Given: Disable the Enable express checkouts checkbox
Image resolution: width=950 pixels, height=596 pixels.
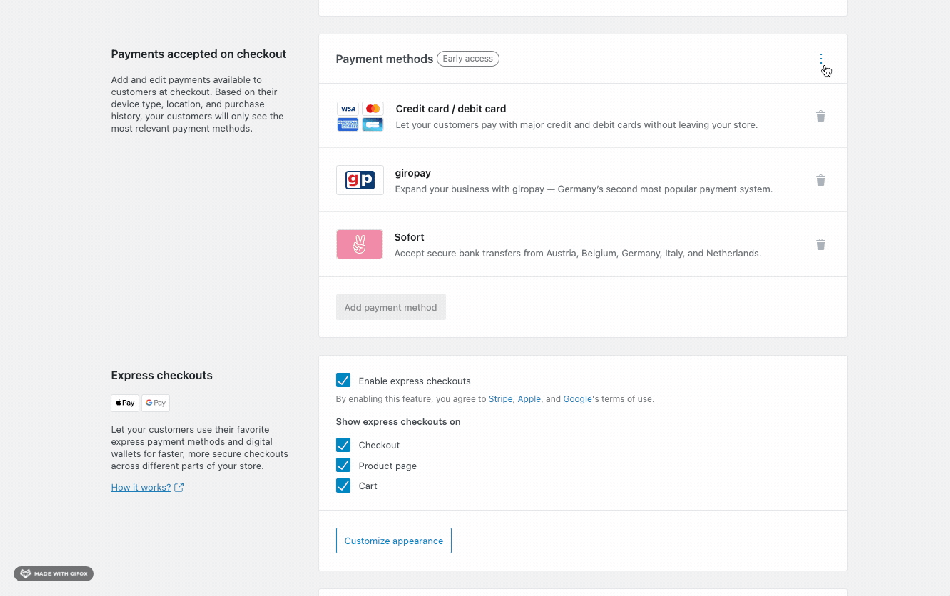Looking at the screenshot, I should pos(343,380).
